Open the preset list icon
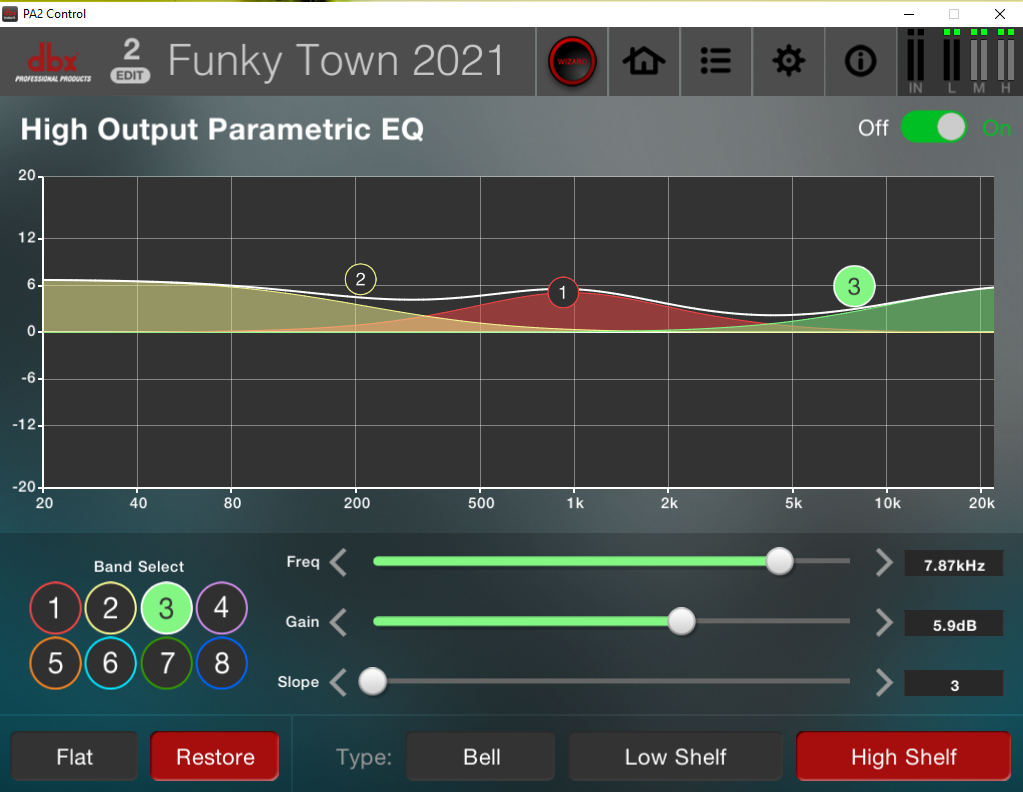1023x792 pixels. point(716,62)
